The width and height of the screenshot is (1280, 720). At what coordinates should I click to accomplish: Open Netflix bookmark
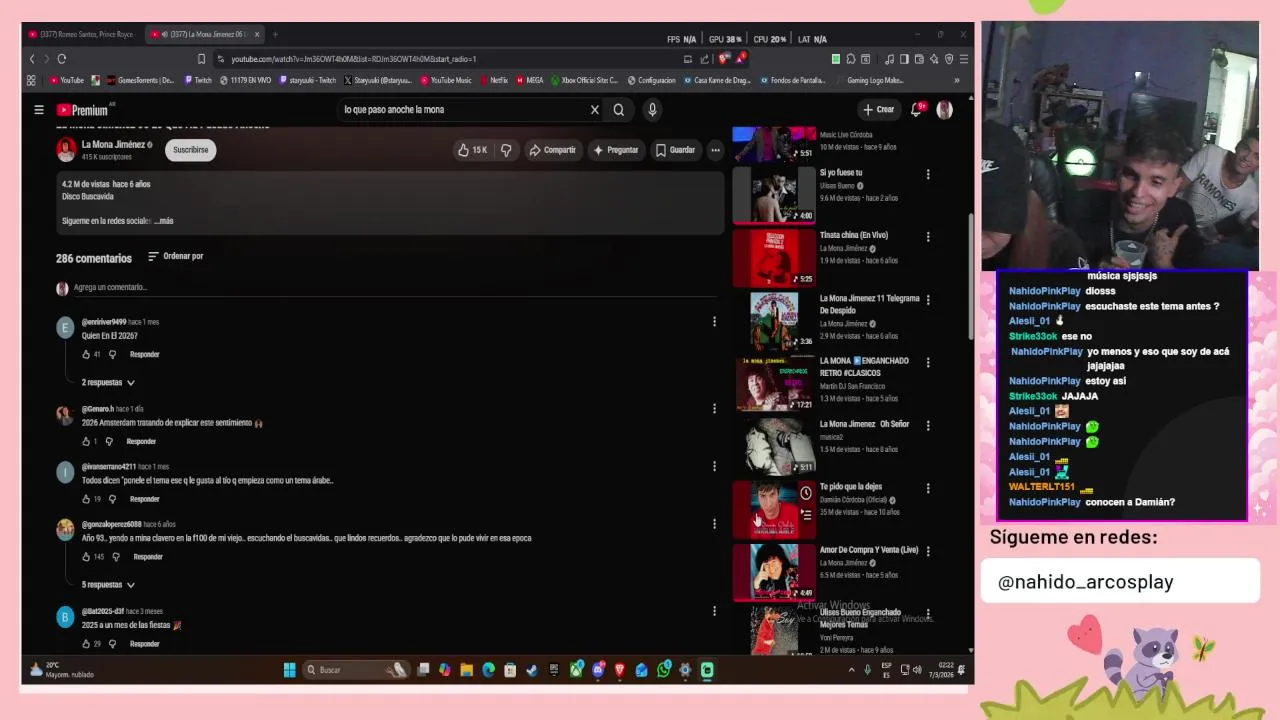point(494,80)
